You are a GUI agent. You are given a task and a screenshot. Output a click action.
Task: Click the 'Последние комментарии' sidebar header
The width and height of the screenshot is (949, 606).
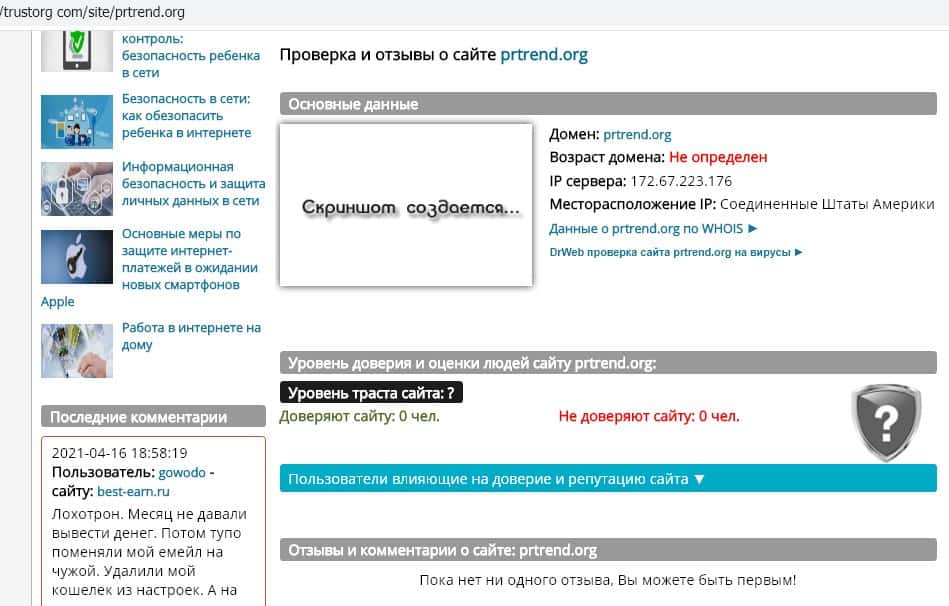[153, 417]
